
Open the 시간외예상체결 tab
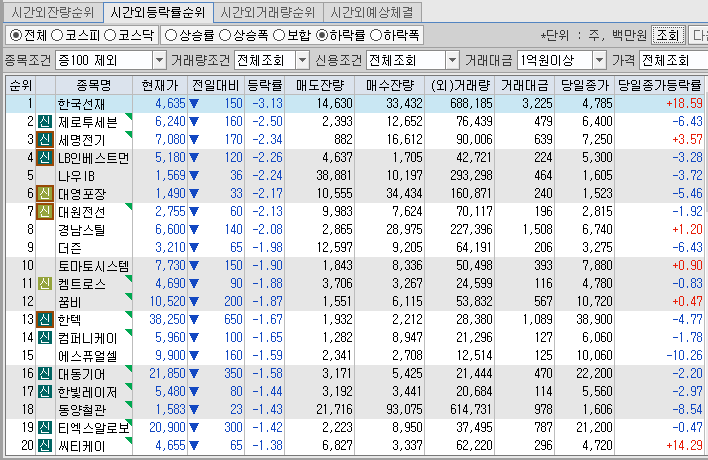coord(372,12)
